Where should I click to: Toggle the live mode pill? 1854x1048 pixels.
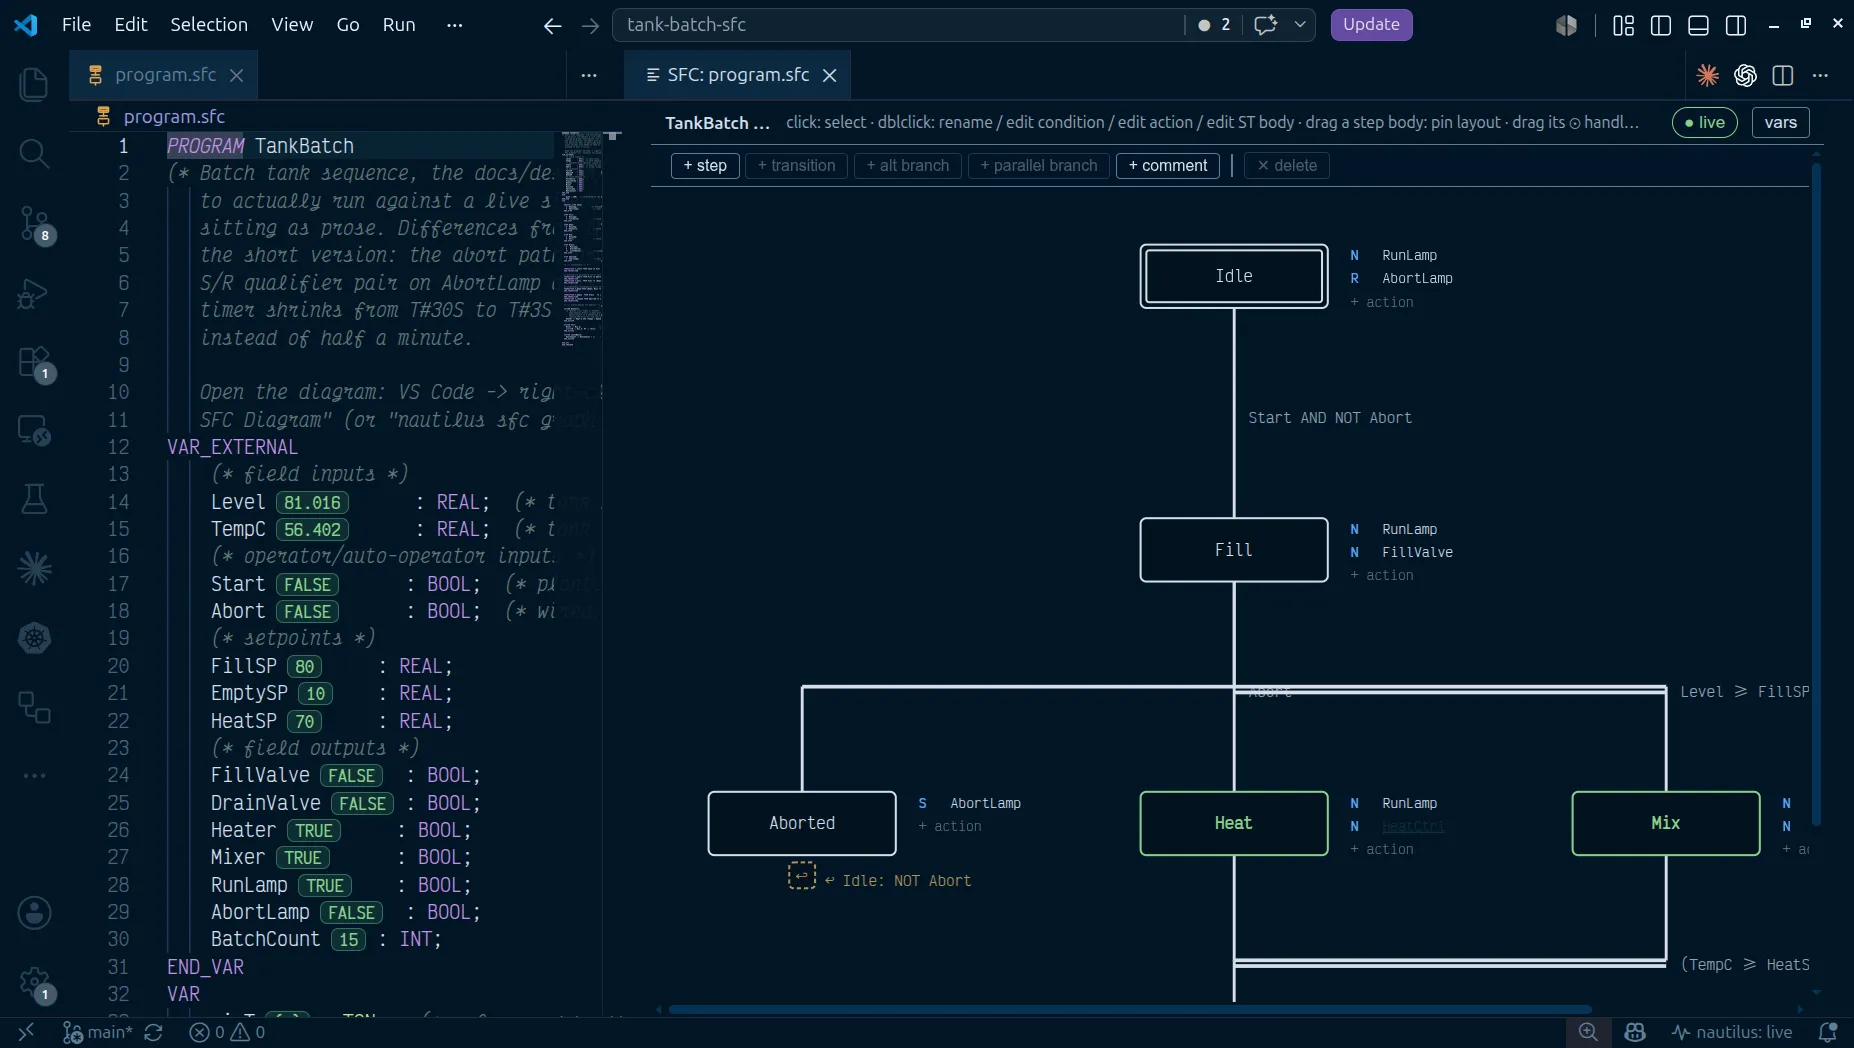(x=1705, y=122)
